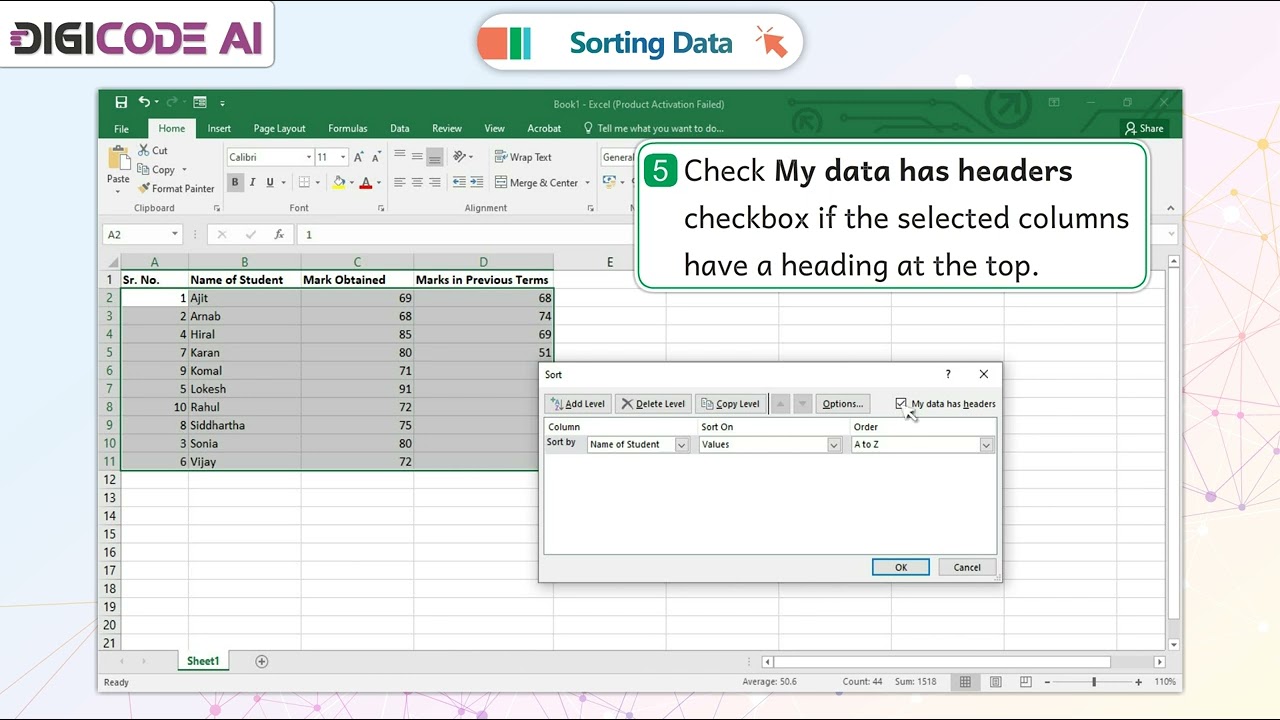Click Bottom Align icon

pyautogui.click(x=434, y=156)
